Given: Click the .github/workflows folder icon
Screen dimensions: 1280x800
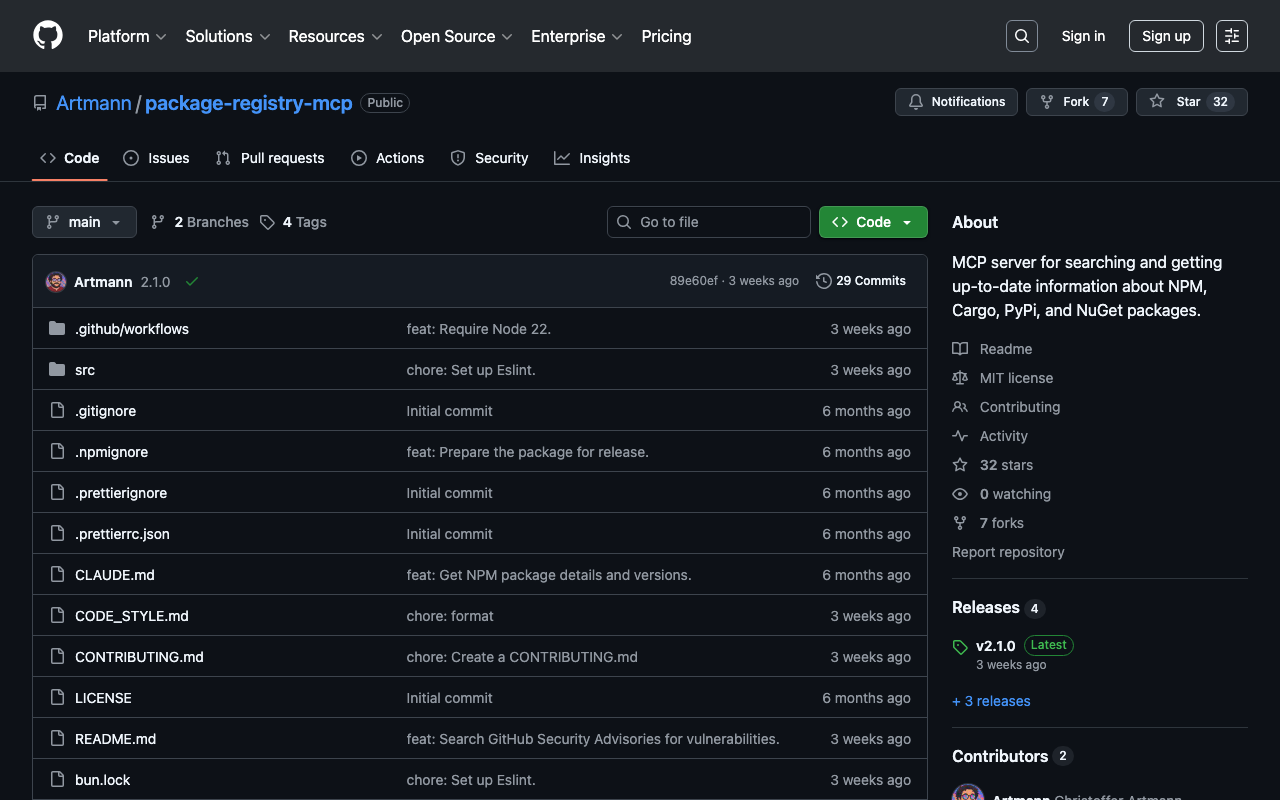Looking at the screenshot, I should click(57, 329).
